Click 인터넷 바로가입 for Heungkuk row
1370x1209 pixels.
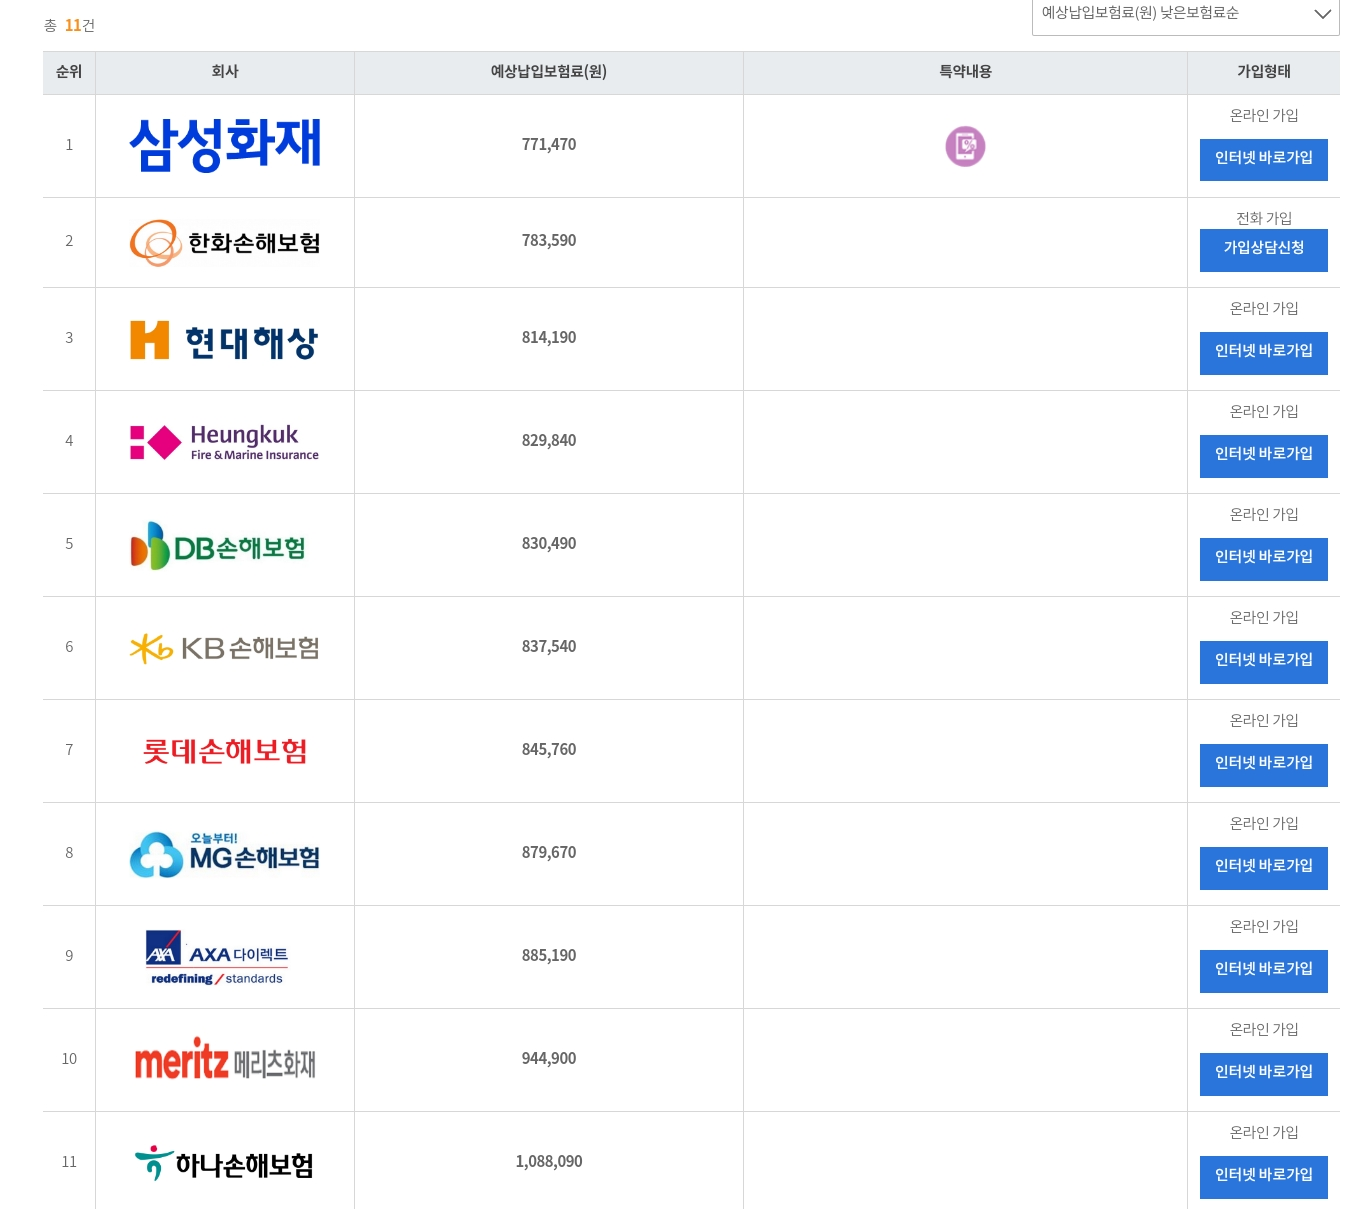point(1264,455)
